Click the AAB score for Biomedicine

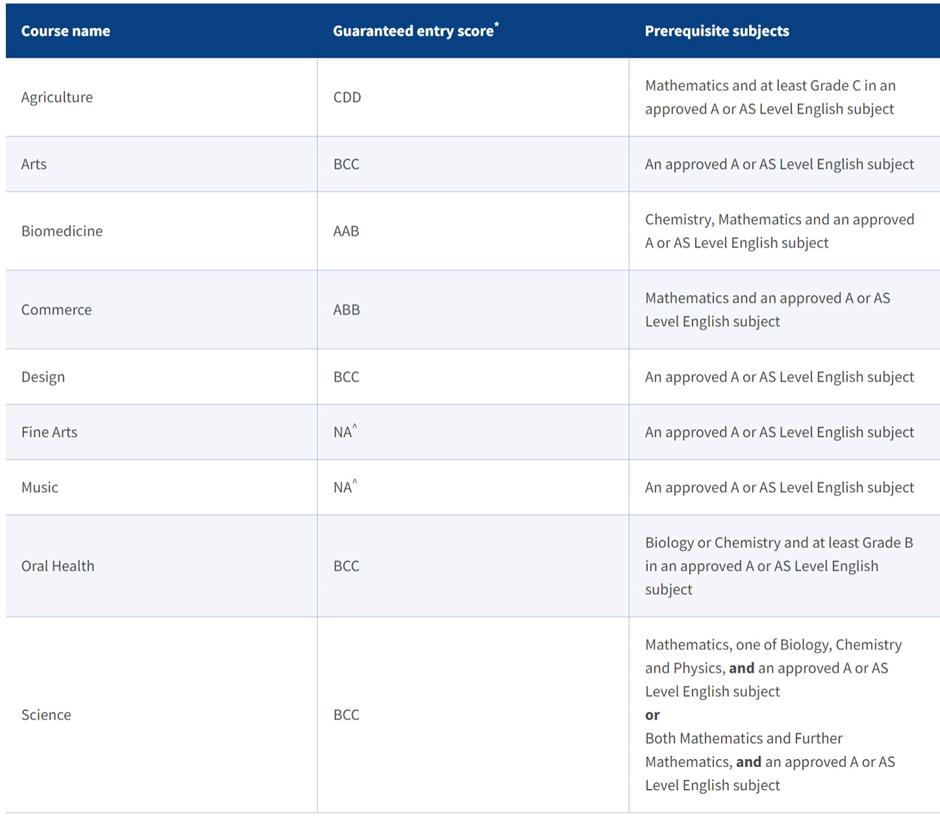click(346, 231)
